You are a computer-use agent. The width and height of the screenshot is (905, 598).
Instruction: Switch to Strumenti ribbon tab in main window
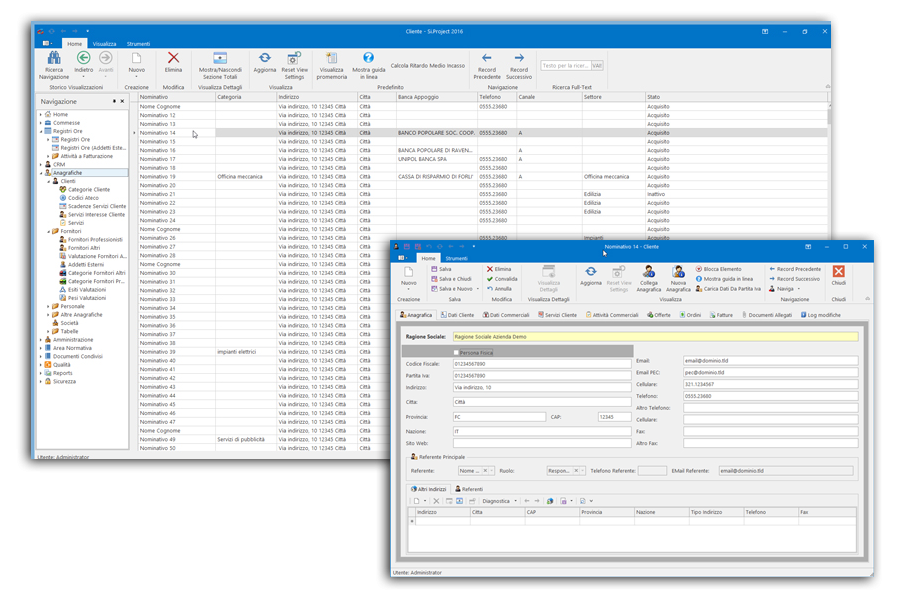pos(139,44)
